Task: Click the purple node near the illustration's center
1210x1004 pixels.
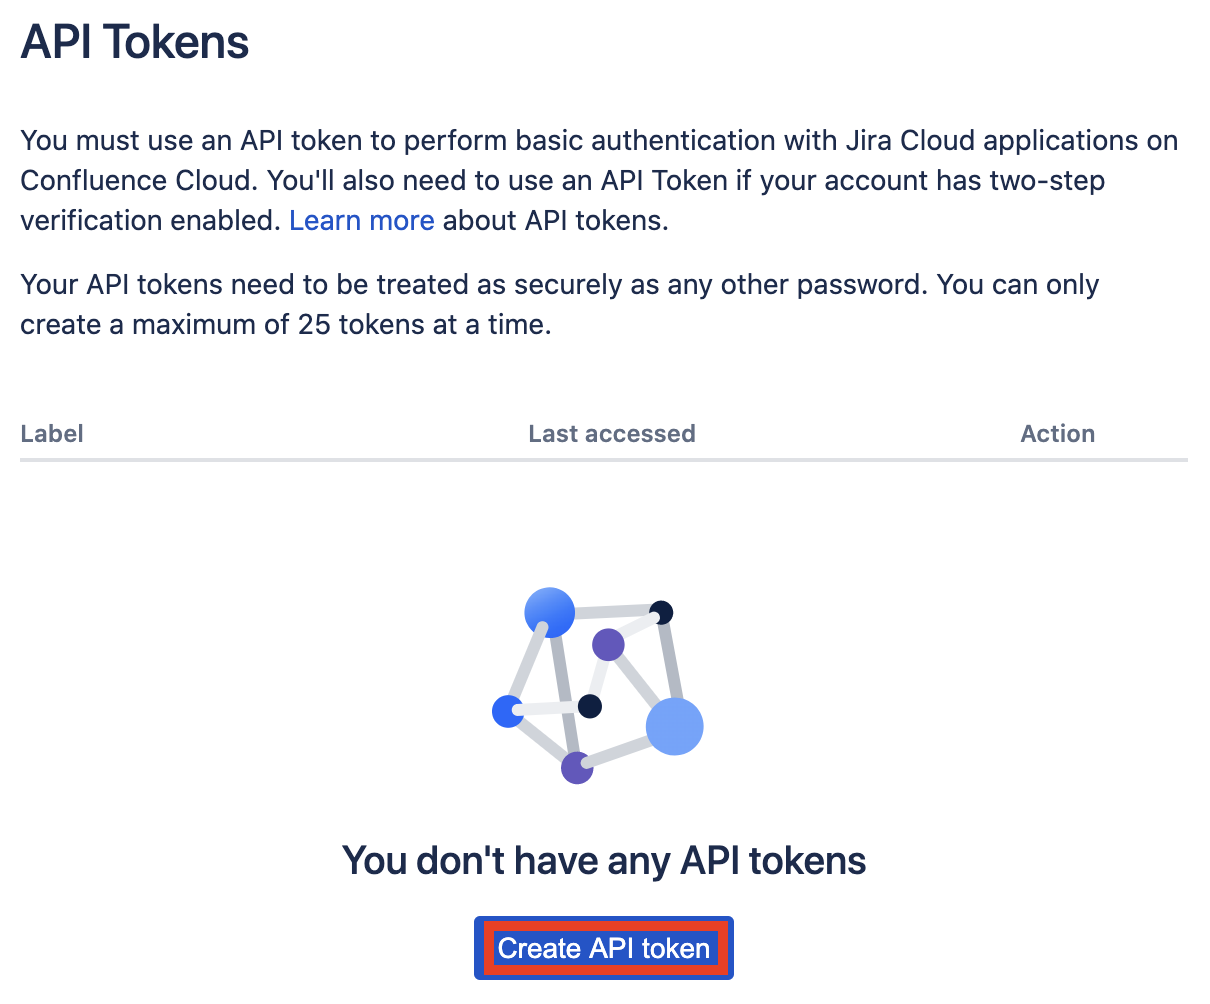Action: (x=608, y=645)
